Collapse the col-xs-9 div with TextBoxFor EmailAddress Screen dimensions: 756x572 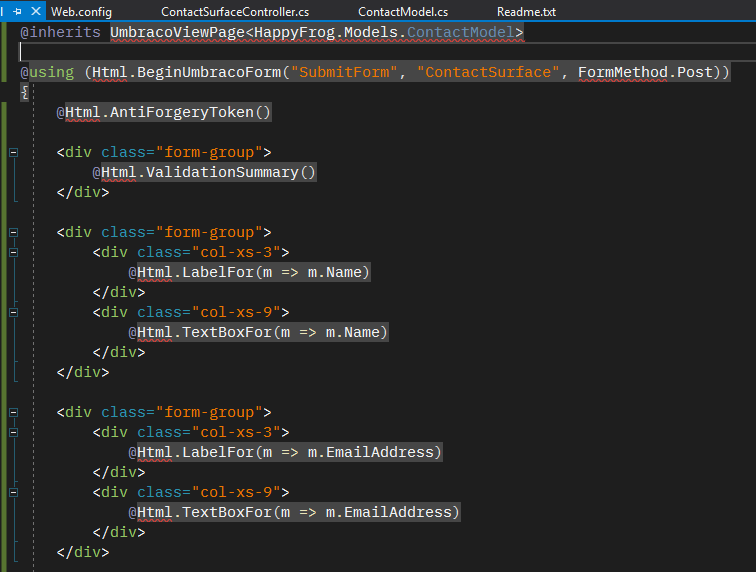[14, 492]
